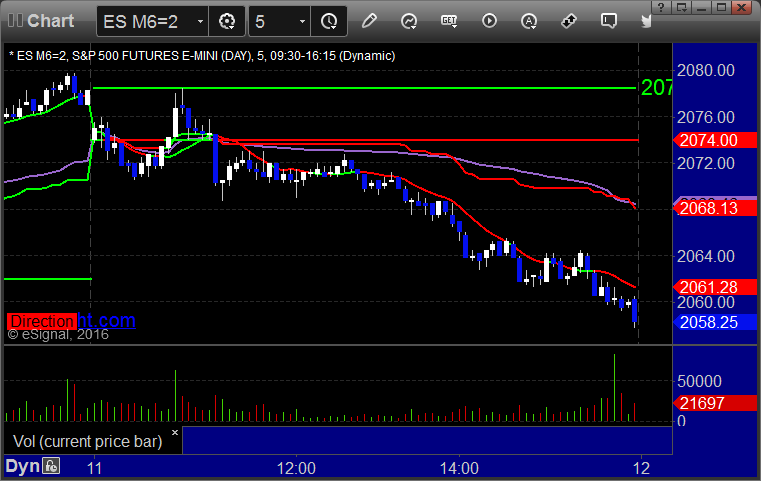The height and width of the screenshot is (481, 761).
Task: Click the 2064.00 price axis label
Action: 706,256
